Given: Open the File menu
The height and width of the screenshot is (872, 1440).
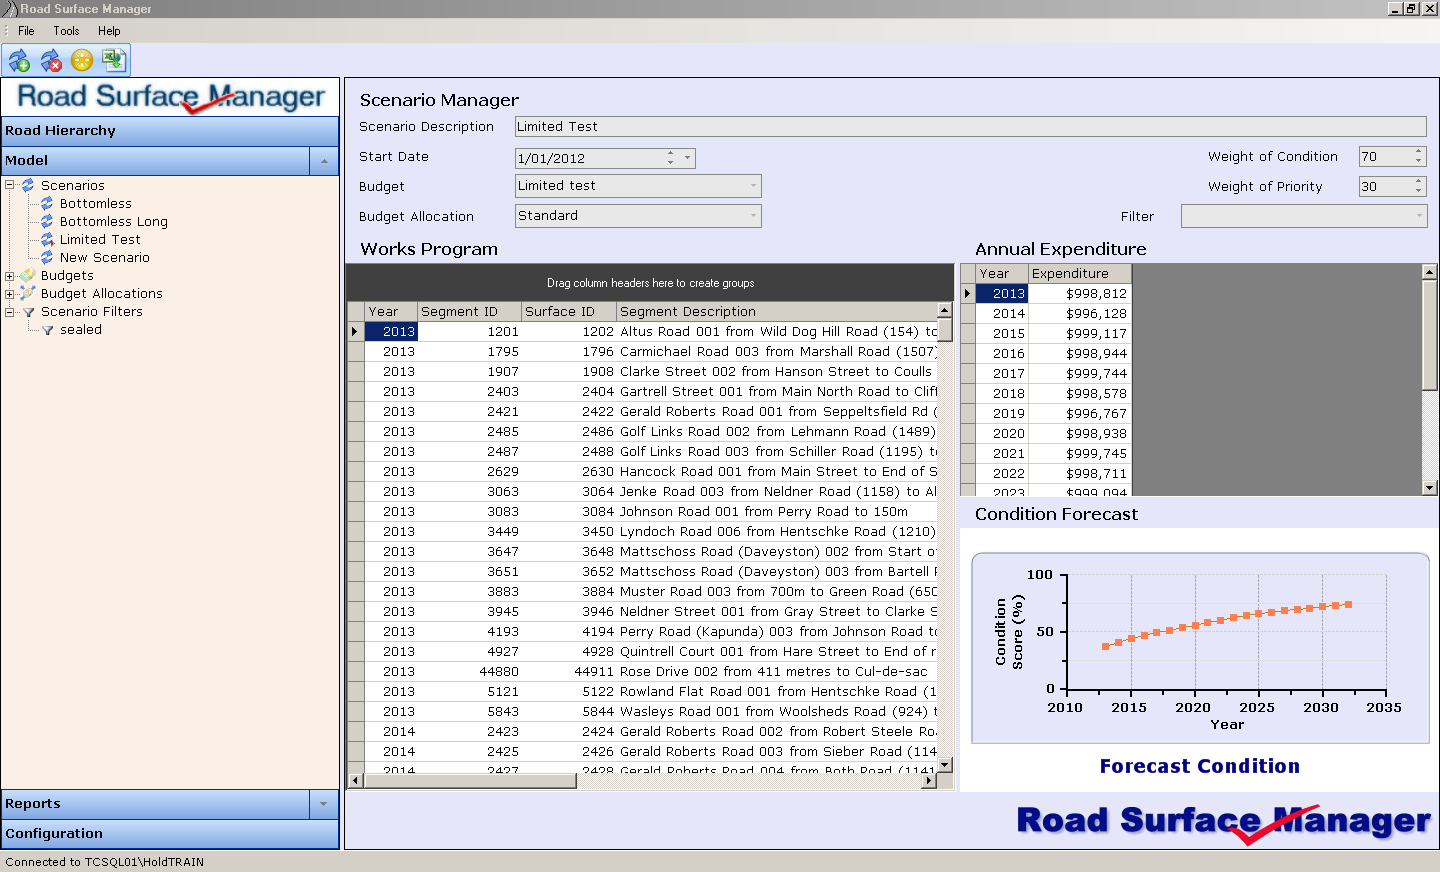Looking at the screenshot, I should 26,31.
